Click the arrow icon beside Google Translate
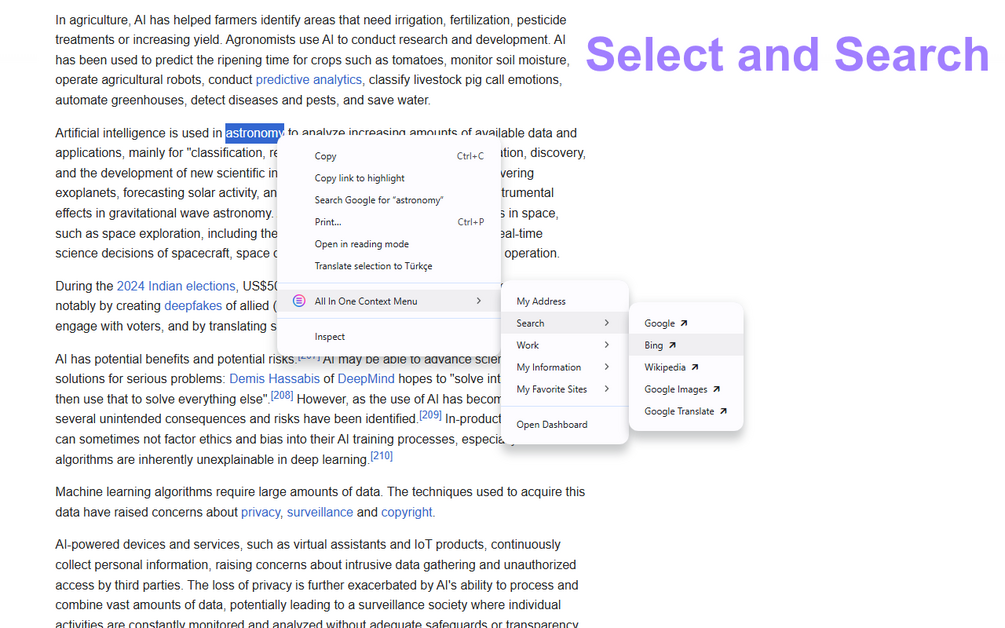This screenshot has width=1005, height=628. (723, 411)
